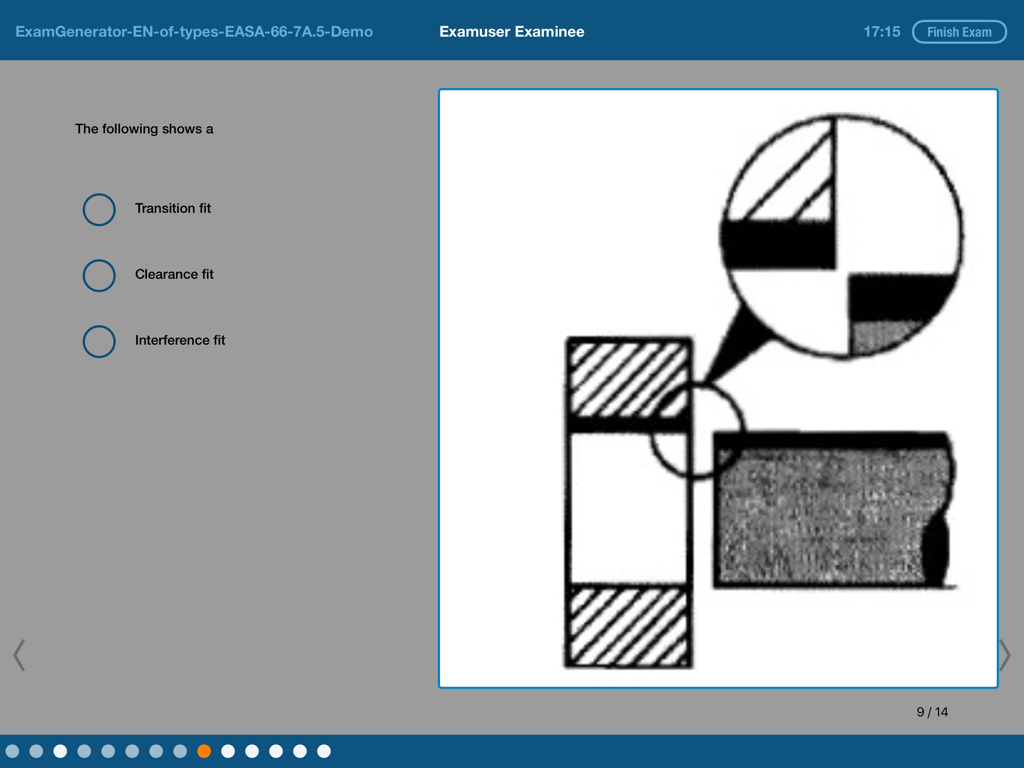The height and width of the screenshot is (768, 1024).
Task: Click the highlighted orange question dot
Action: (x=205, y=749)
